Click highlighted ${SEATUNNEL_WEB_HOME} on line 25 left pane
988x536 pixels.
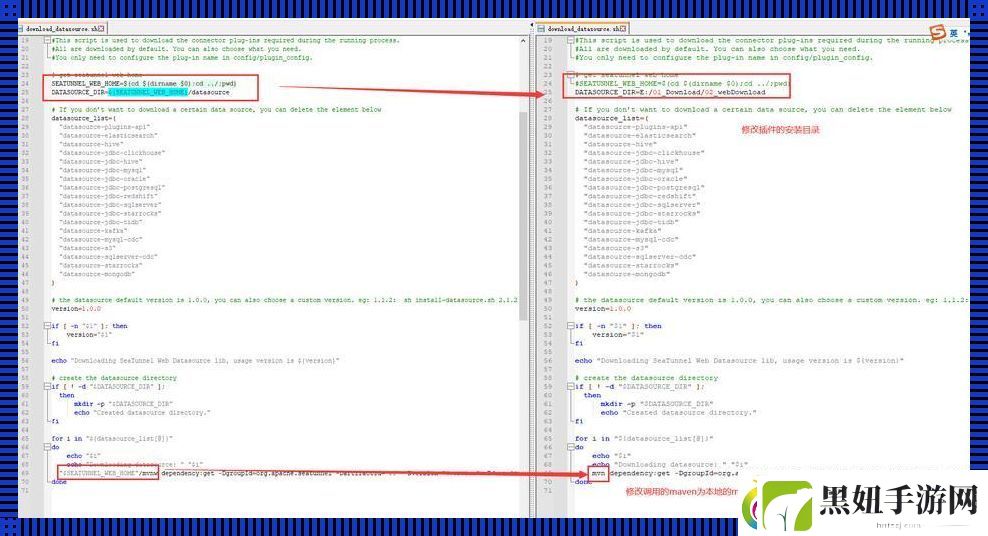pos(148,92)
